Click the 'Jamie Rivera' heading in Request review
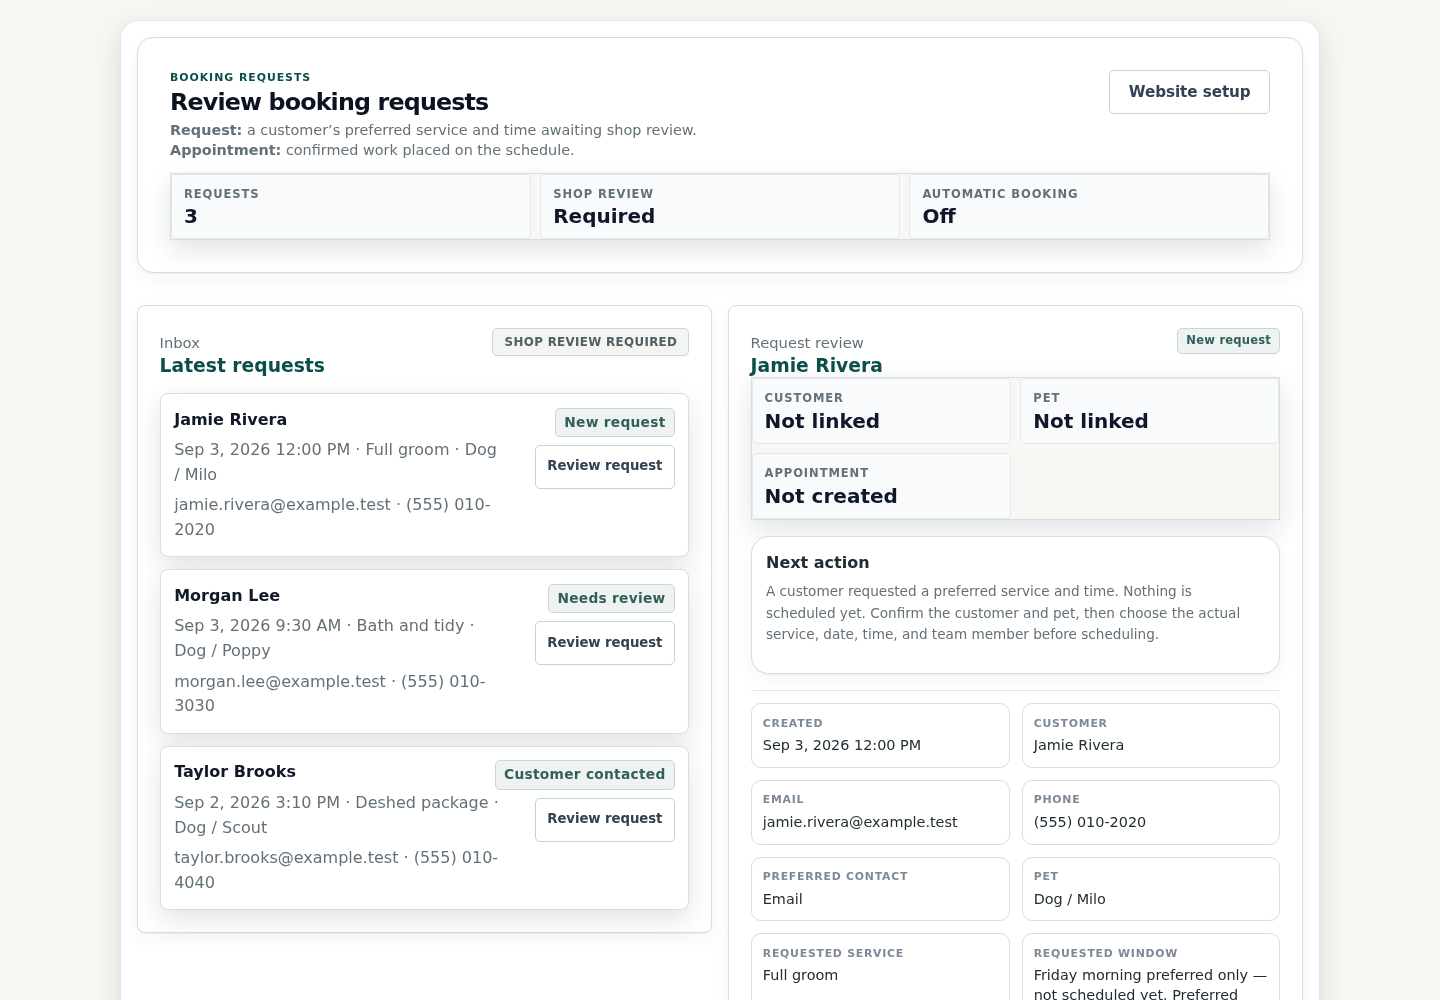1440x1000 pixels. click(817, 366)
